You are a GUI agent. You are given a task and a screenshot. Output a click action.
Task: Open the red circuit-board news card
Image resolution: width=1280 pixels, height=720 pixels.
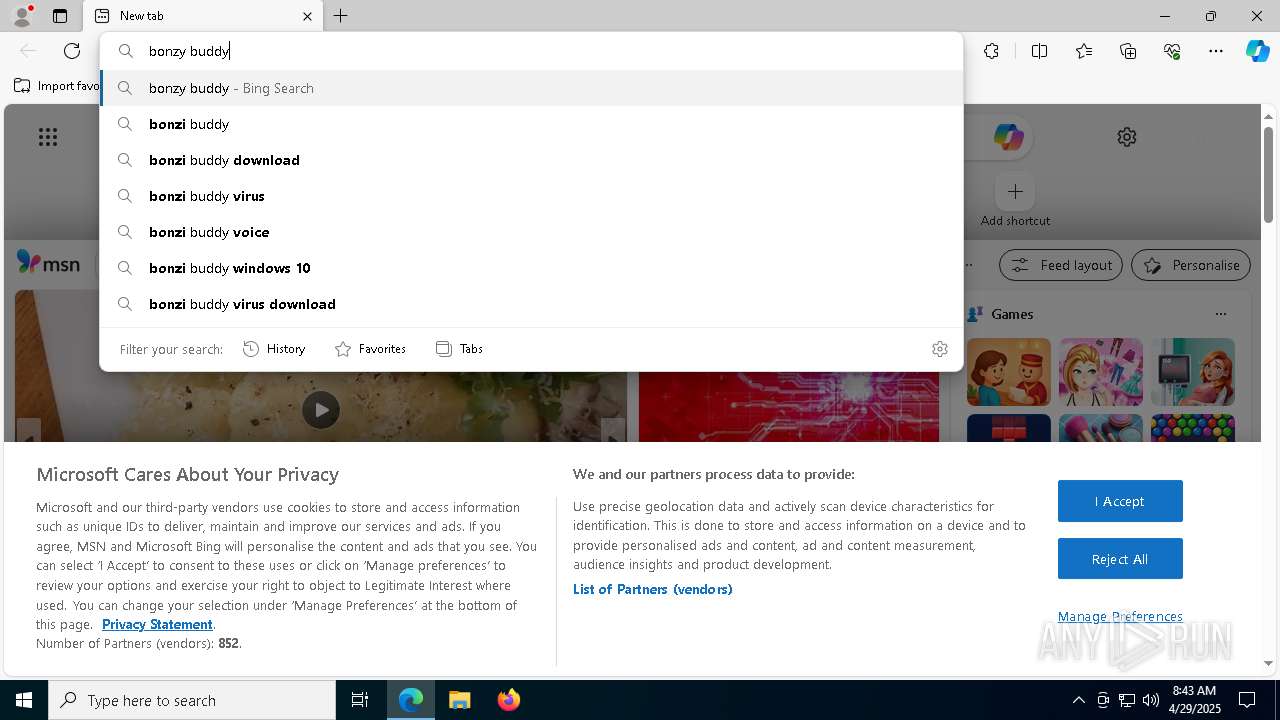[x=789, y=407]
